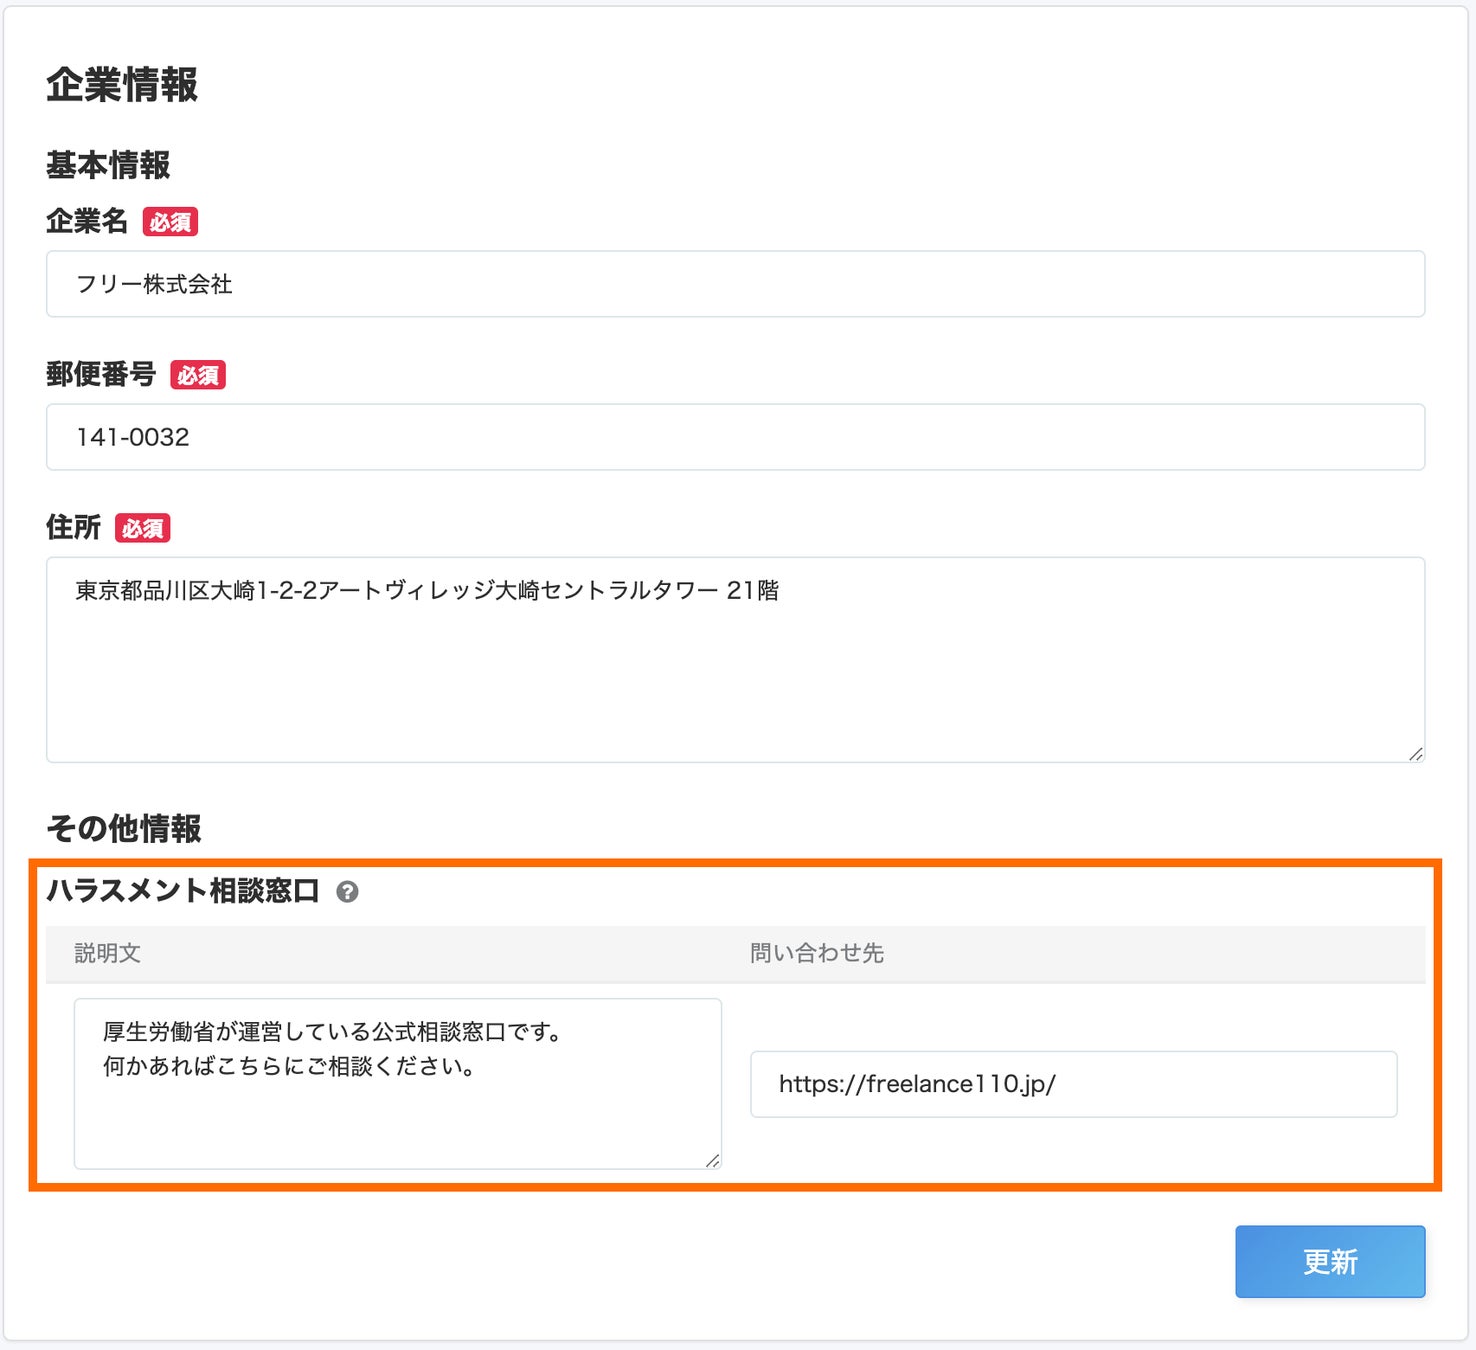
Task: Click the 必須 badge next to 郵便番号
Action: pos(198,375)
